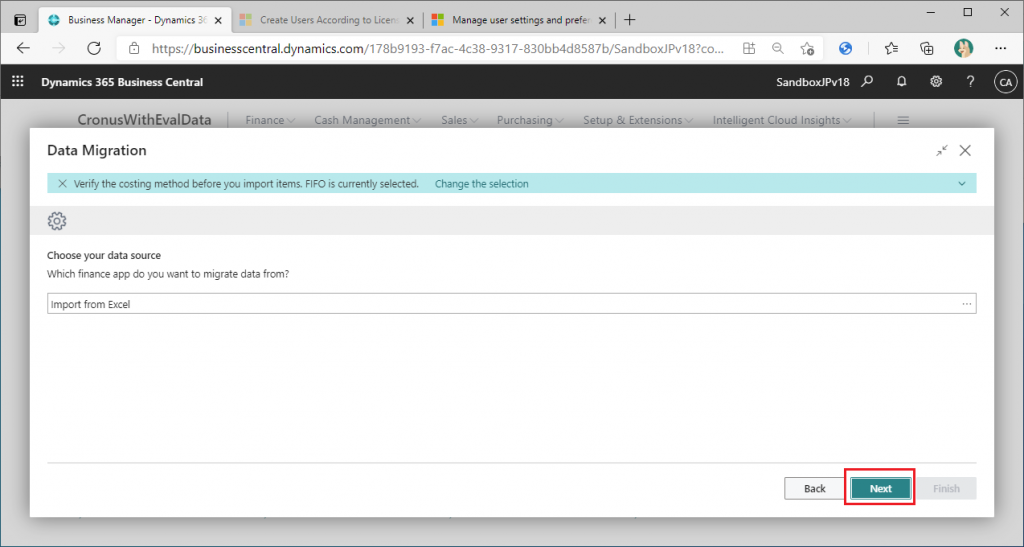This screenshot has height=547, width=1024.
Task: Refresh the browser page
Action: 94,48
